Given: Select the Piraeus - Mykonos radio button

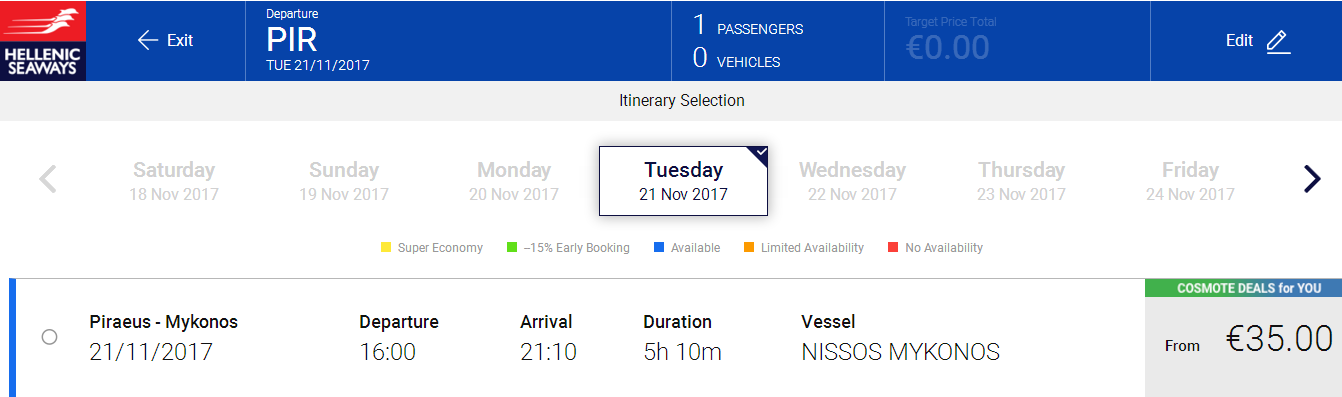Looking at the screenshot, I should tap(49, 338).
